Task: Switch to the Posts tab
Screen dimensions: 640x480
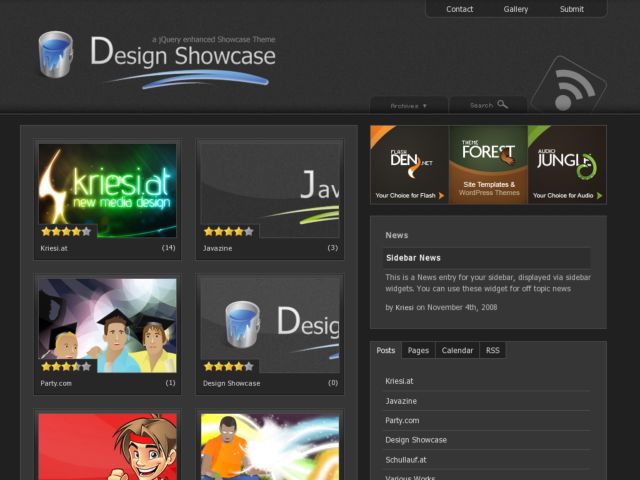Action: click(x=386, y=350)
